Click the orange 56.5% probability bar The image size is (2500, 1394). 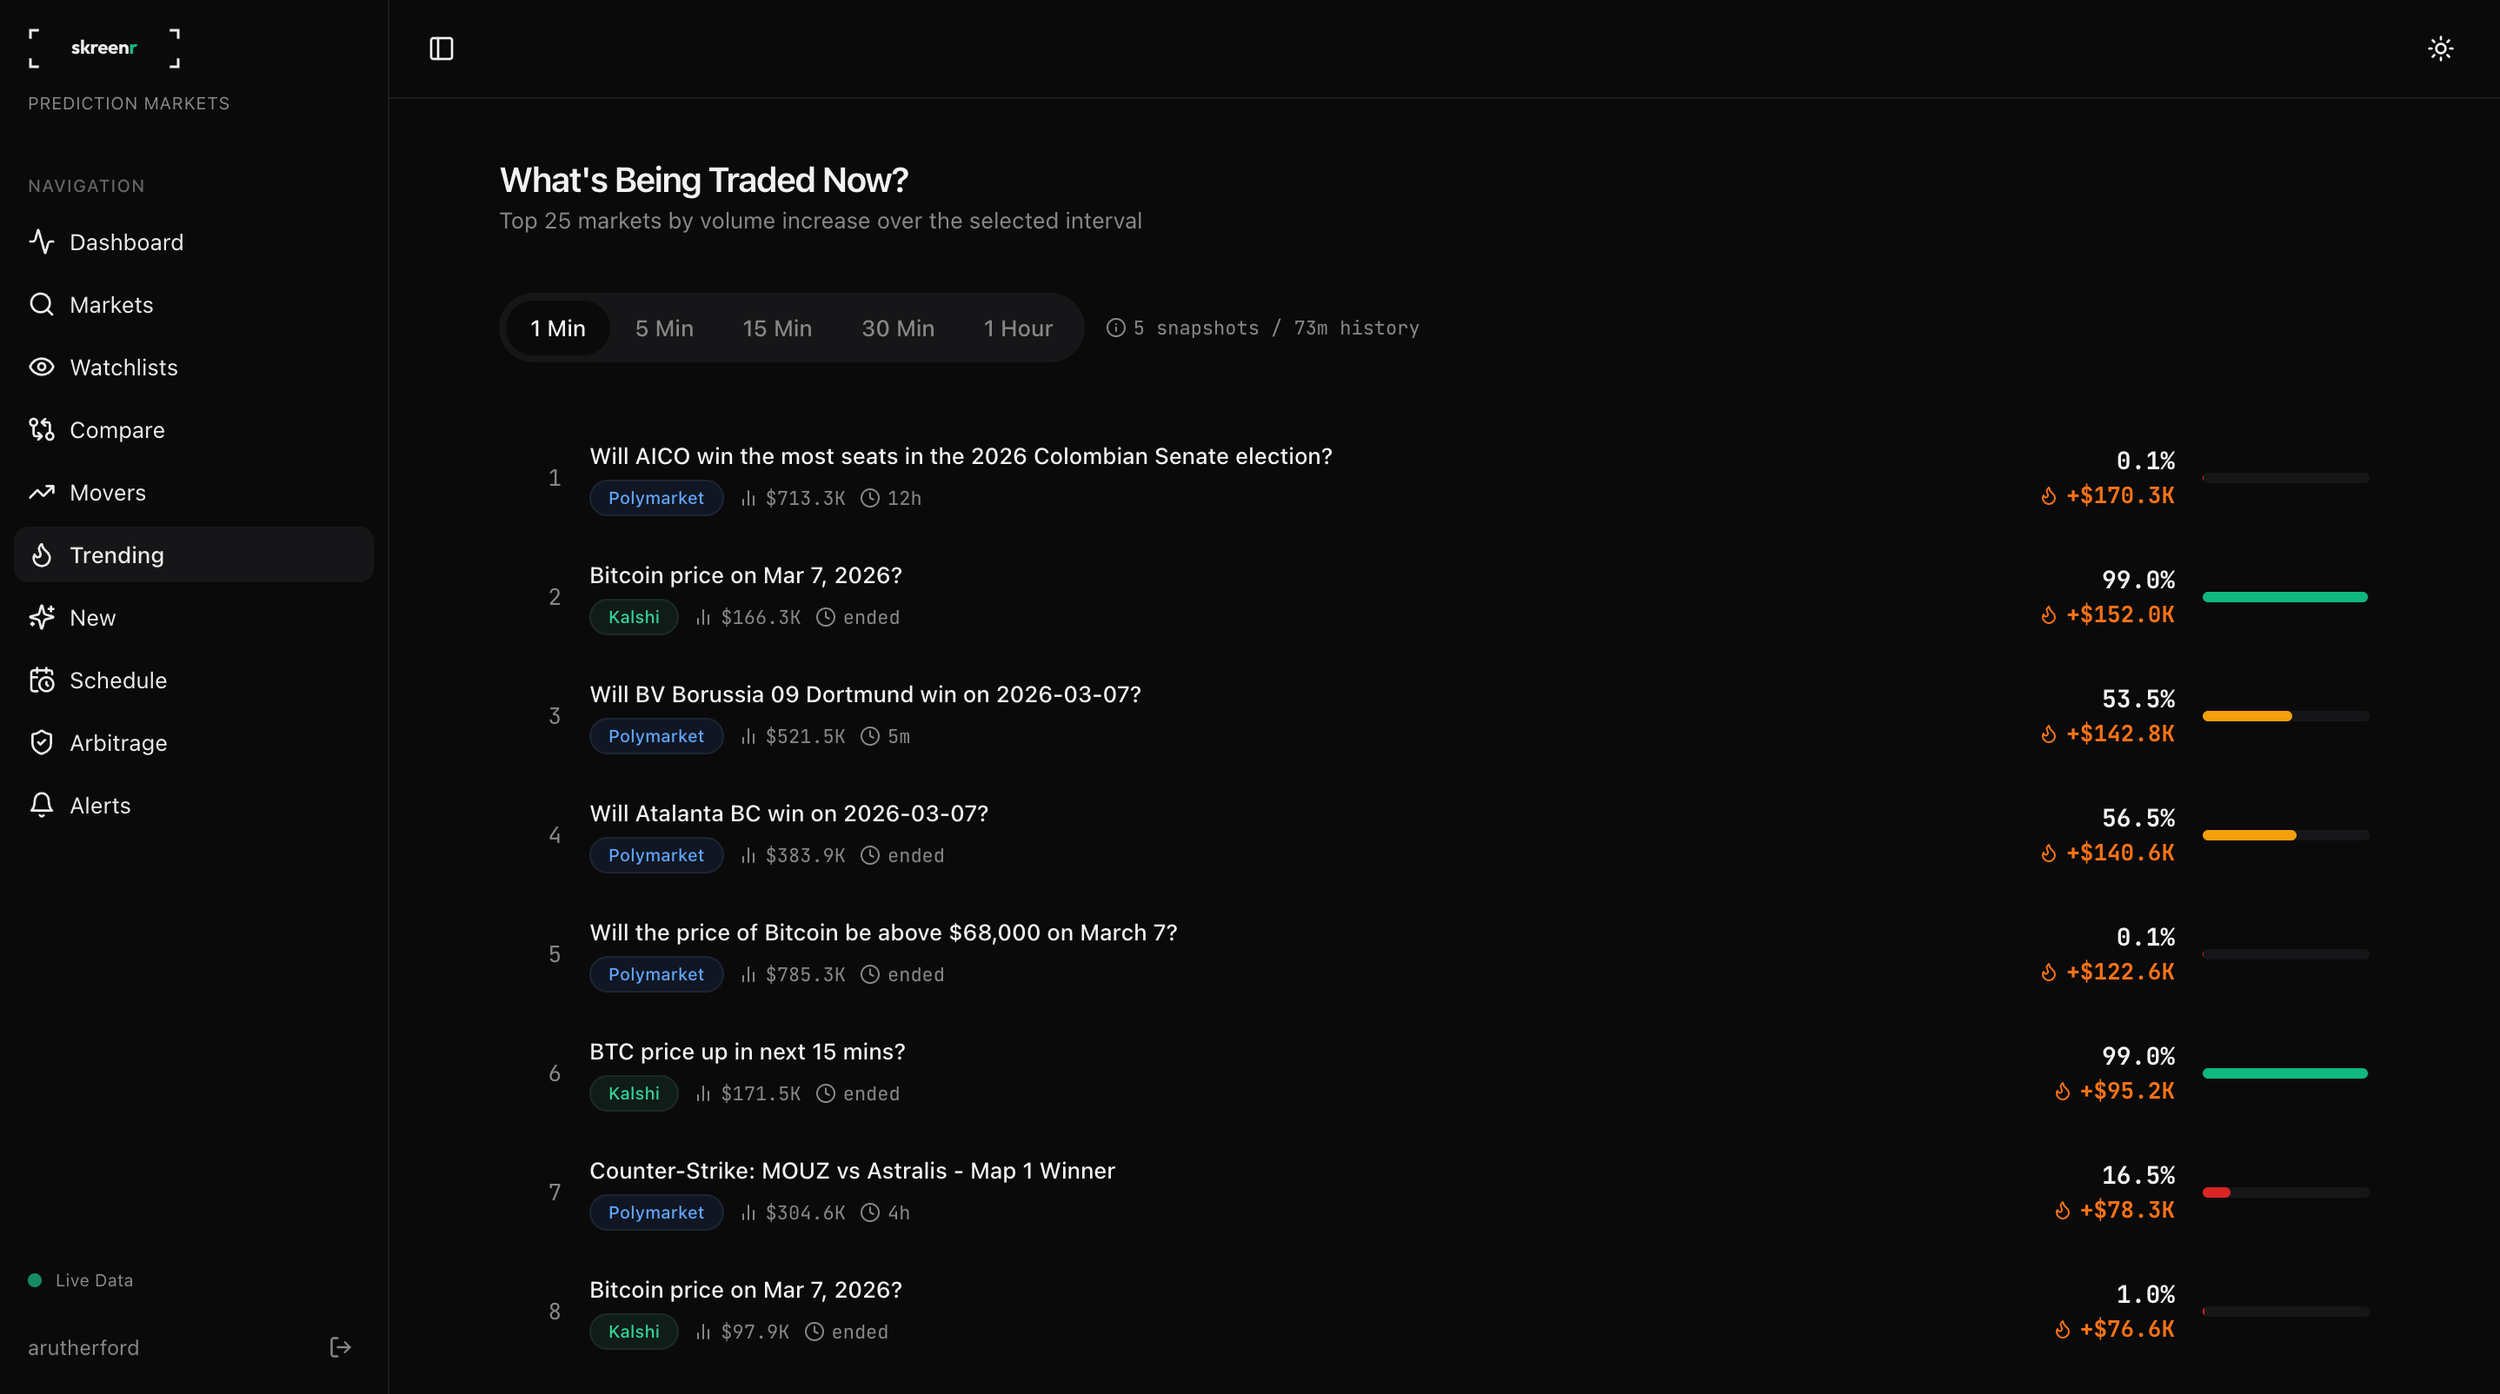point(2249,835)
